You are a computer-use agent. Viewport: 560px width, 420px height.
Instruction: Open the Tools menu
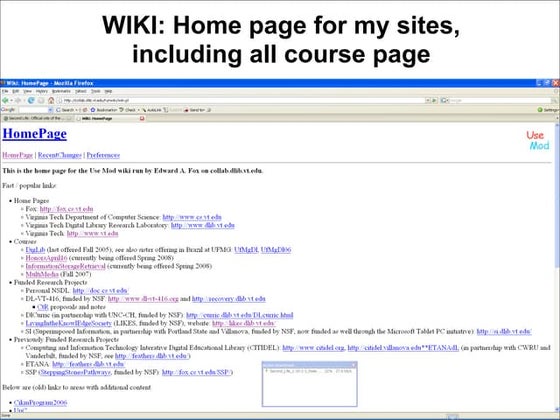[96, 91]
